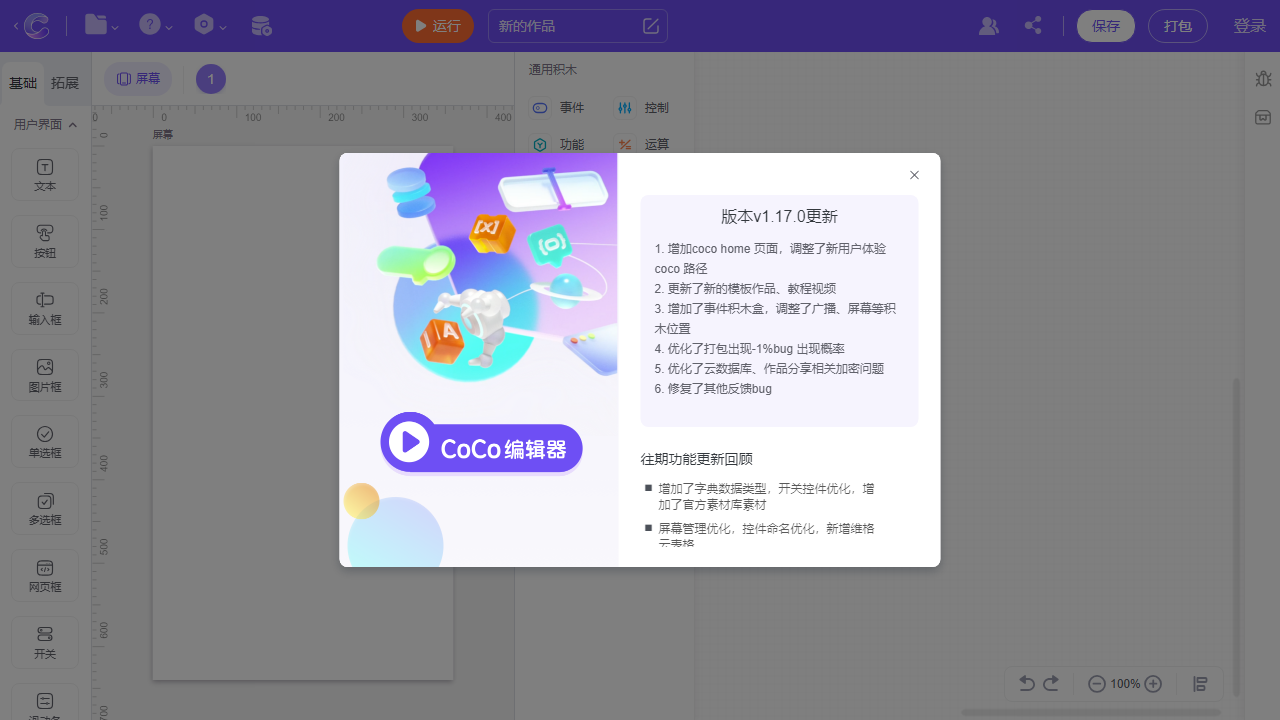Image resolution: width=1280 pixels, height=720 pixels.
Task: Click the redo arrow icon
Action: pos(1051,684)
